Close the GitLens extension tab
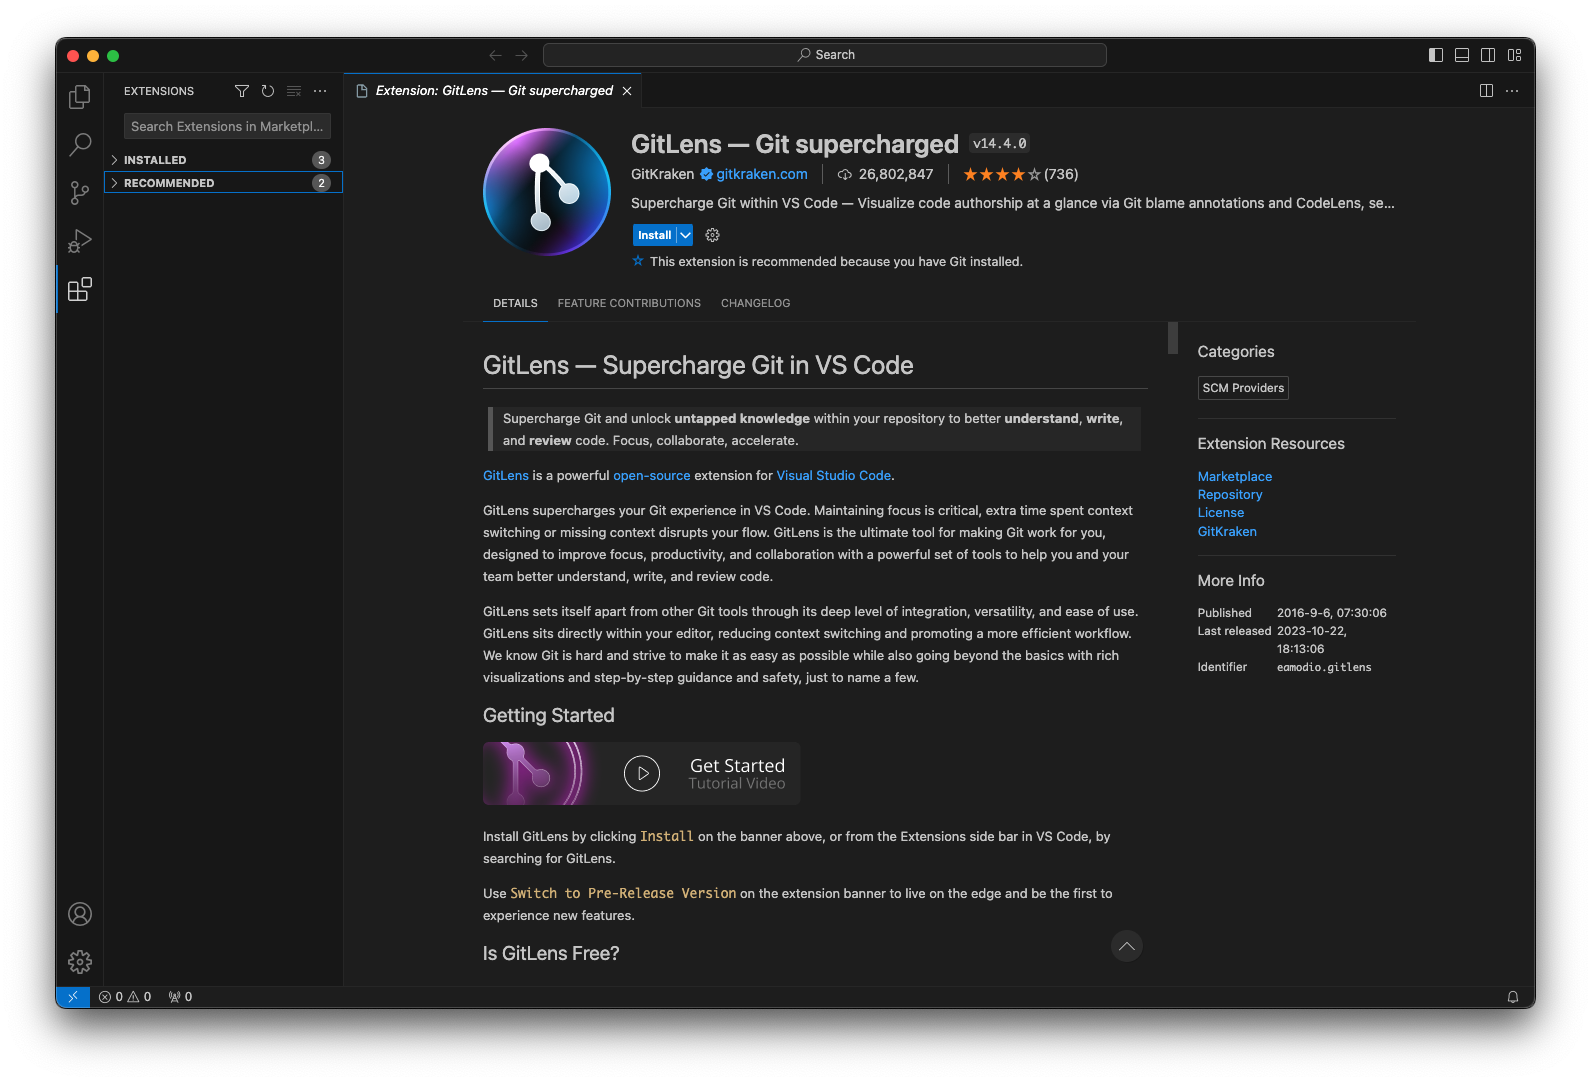The width and height of the screenshot is (1591, 1082). point(627,91)
